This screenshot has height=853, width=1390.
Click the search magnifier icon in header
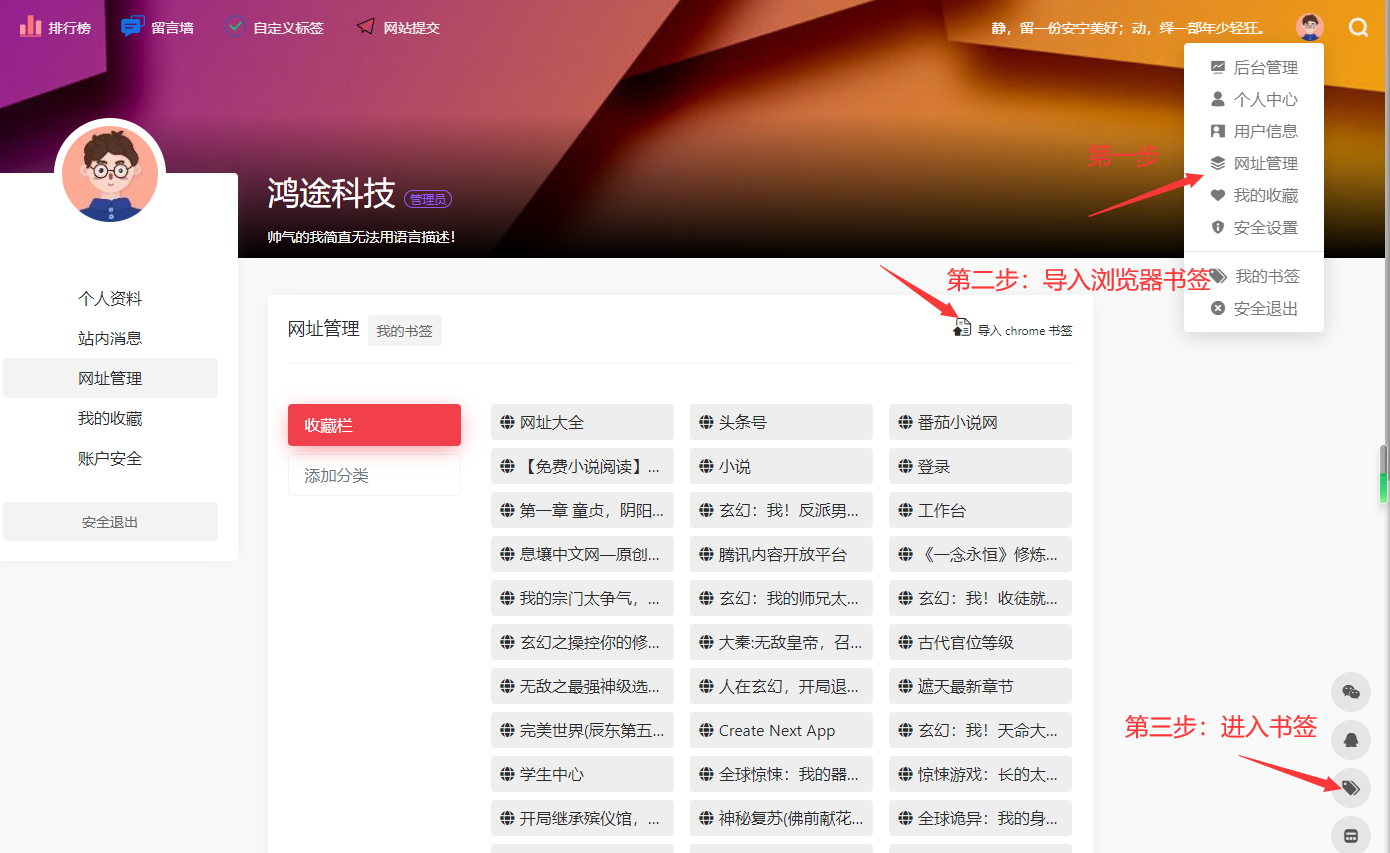click(x=1358, y=28)
